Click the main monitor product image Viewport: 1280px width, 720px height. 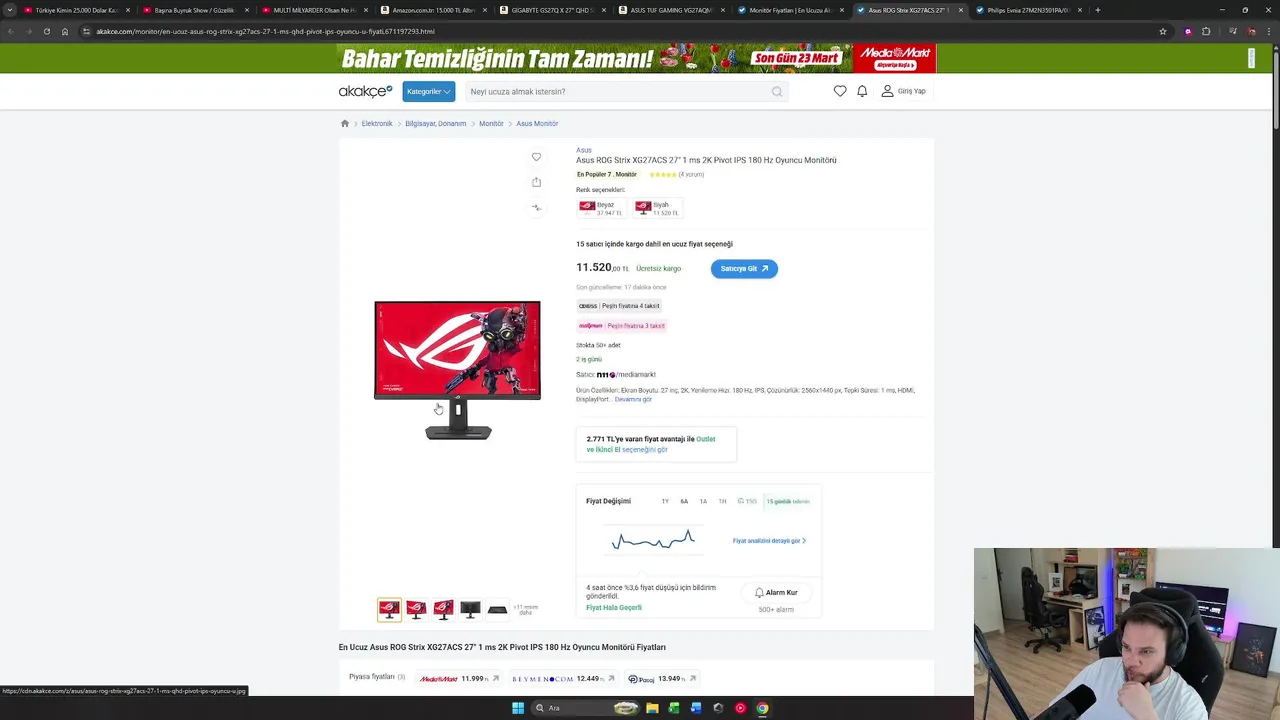458,370
